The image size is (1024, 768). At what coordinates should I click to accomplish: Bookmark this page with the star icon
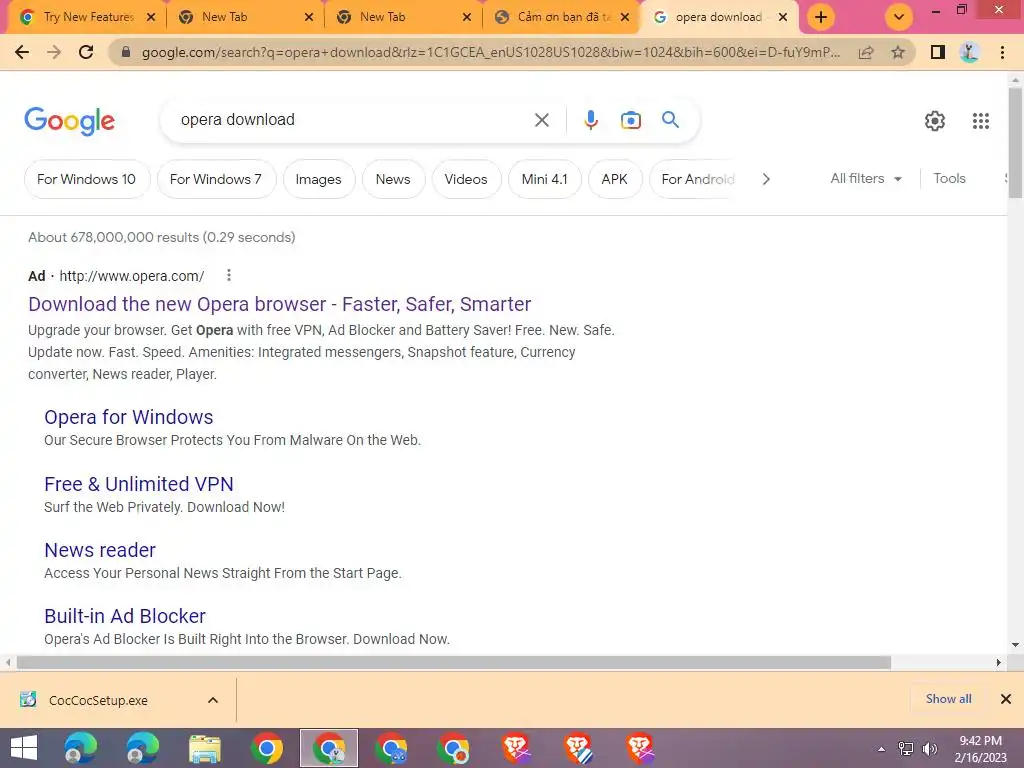click(898, 52)
